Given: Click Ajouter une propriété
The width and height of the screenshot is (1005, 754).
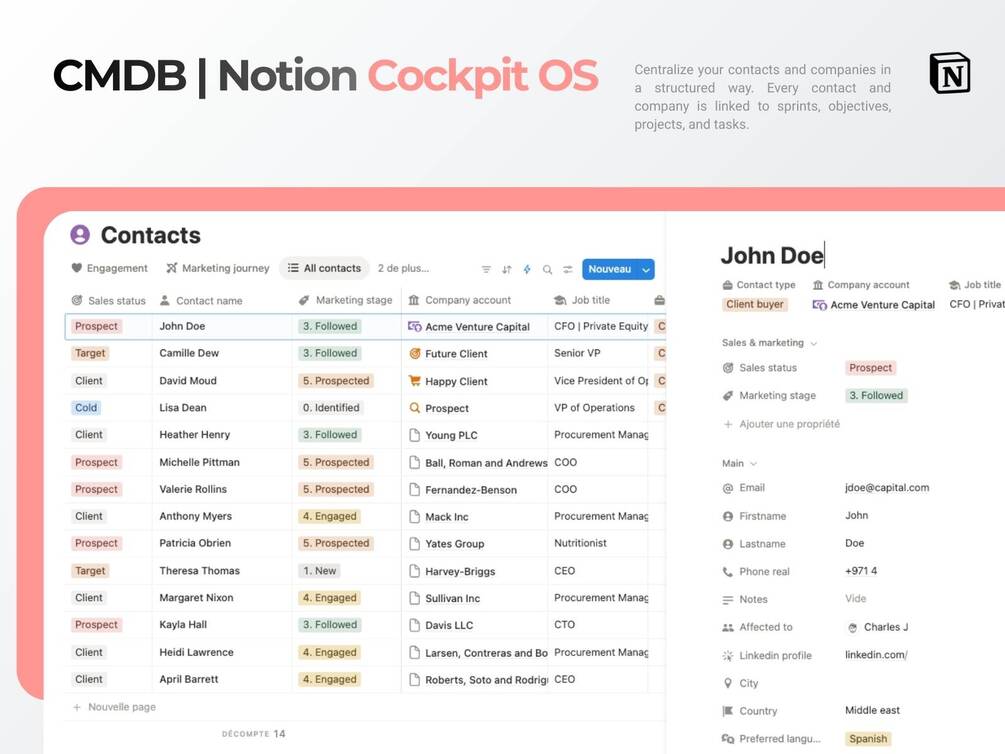Looking at the screenshot, I should (x=781, y=424).
